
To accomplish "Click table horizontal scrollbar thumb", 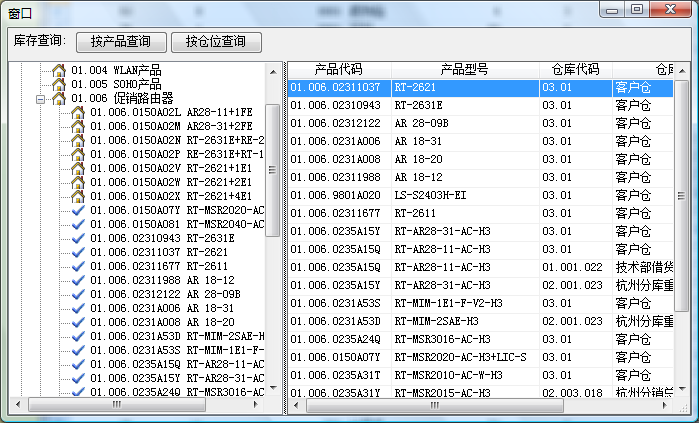I will pyautogui.click(x=435, y=405).
